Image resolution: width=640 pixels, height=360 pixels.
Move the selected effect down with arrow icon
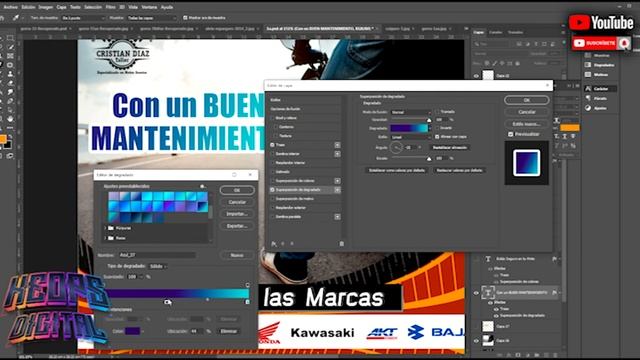coord(291,244)
